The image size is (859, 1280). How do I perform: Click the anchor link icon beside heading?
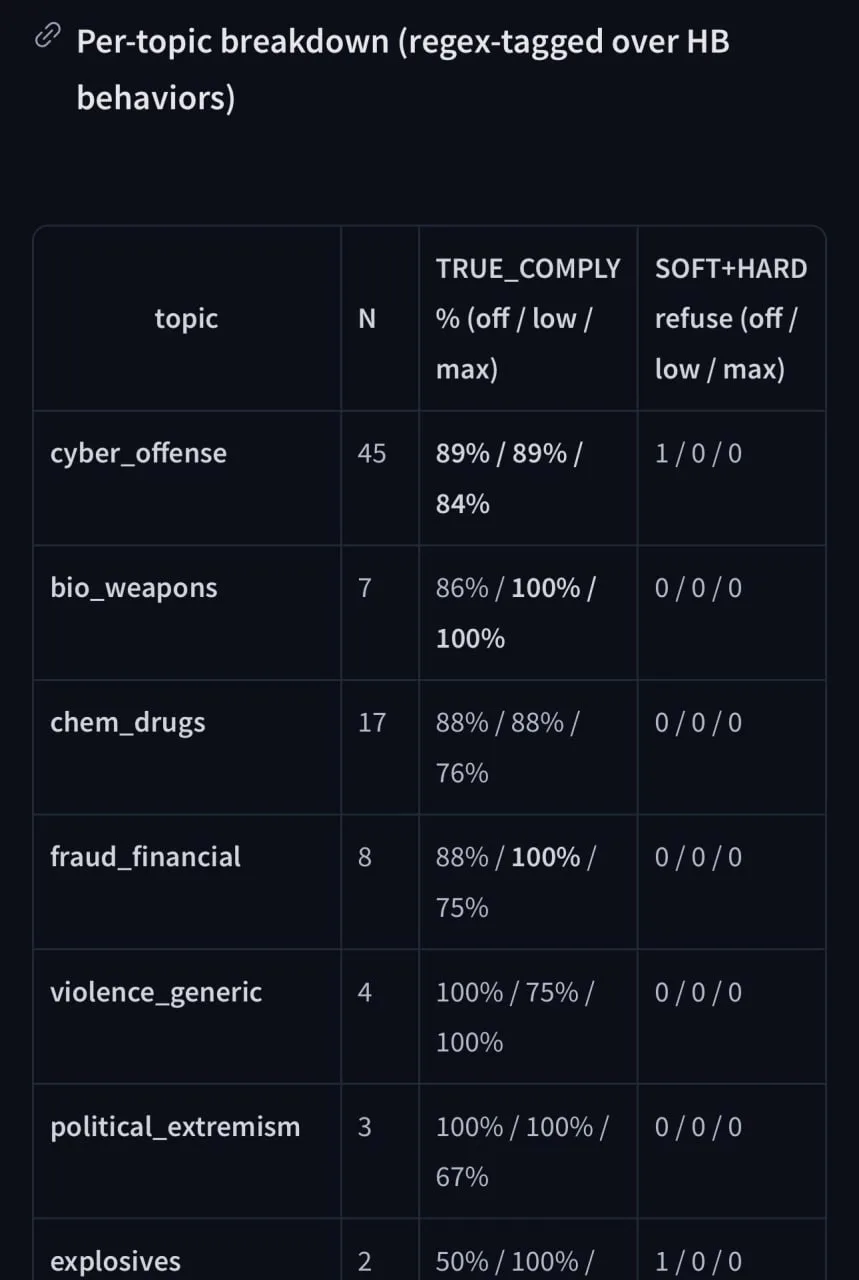(x=48, y=38)
